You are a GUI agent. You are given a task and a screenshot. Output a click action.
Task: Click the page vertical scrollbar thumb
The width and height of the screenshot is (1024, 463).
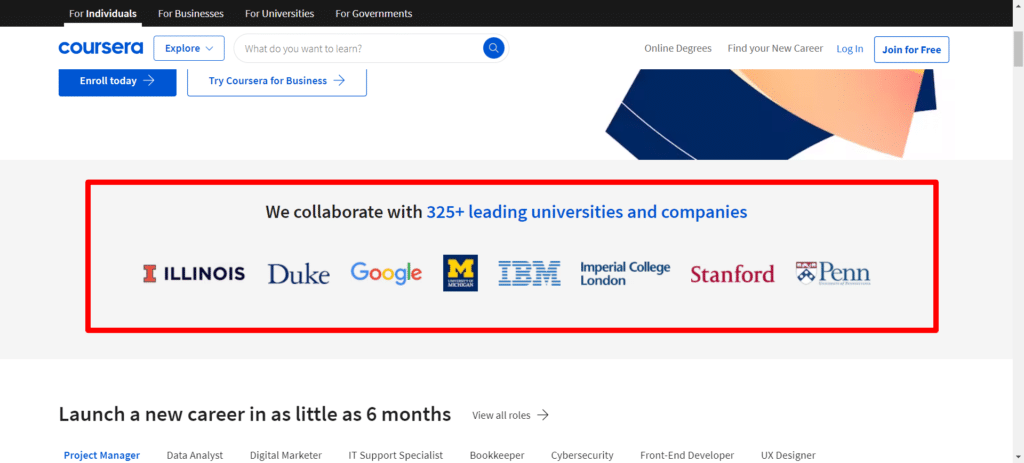coord(1018,48)
